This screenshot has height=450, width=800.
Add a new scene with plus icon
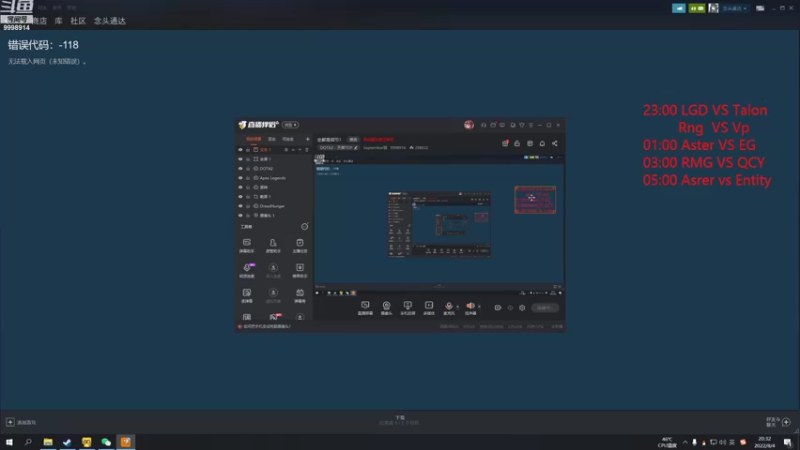(x=307, y=139)
